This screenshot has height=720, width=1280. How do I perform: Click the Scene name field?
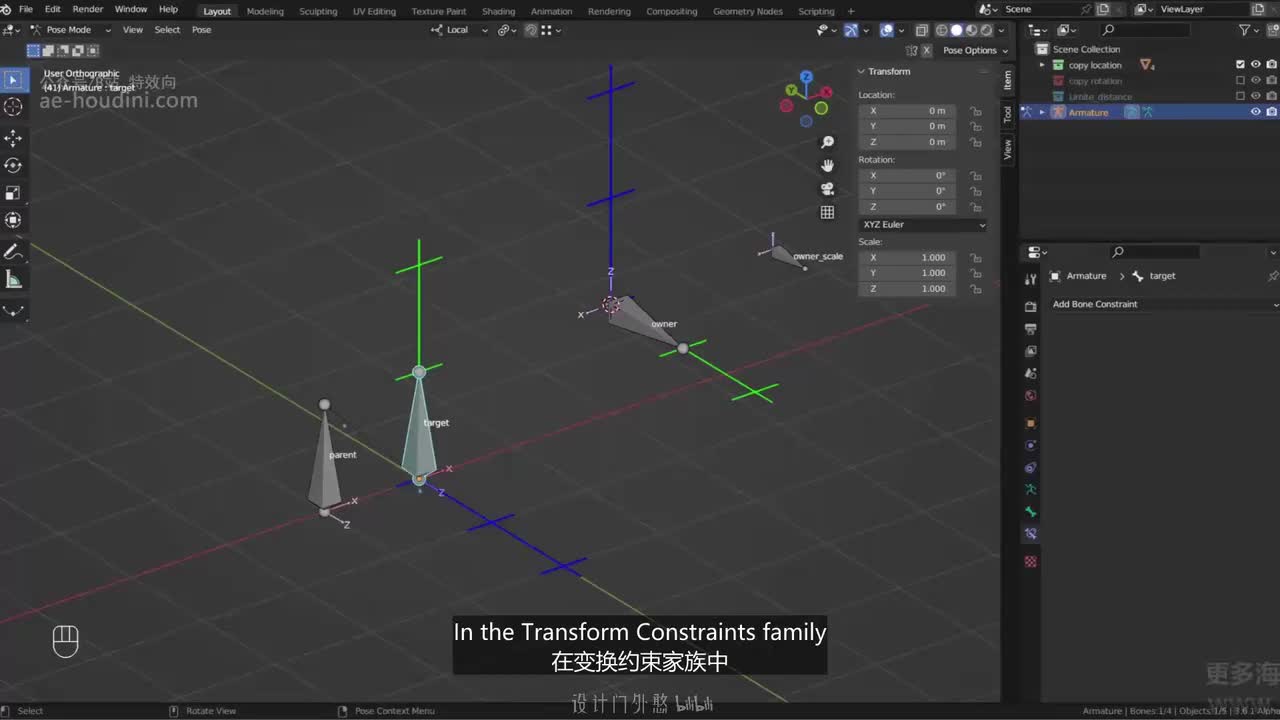point(1040,9)
